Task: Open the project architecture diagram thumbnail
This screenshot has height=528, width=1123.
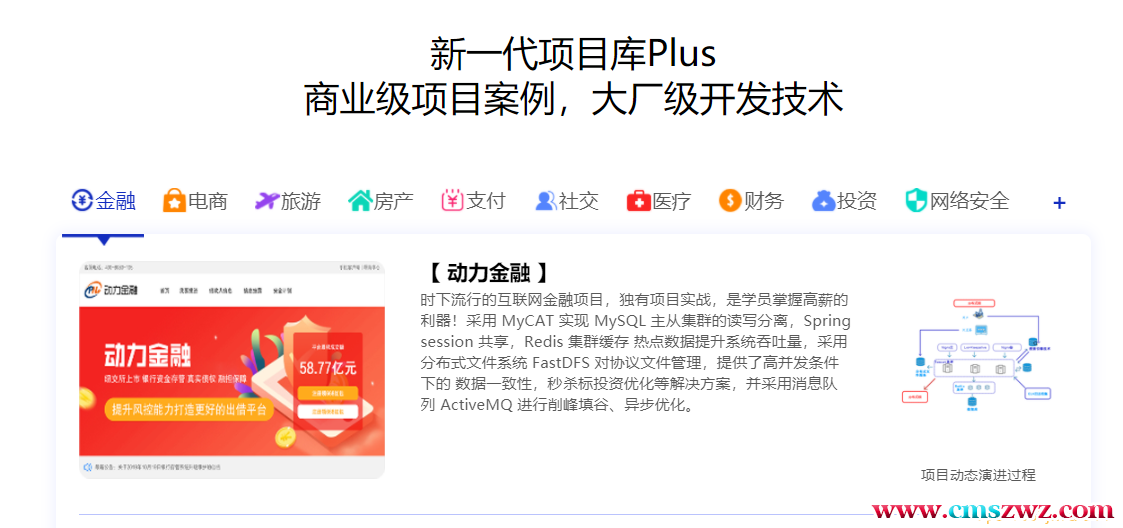Action: [978, 358]
